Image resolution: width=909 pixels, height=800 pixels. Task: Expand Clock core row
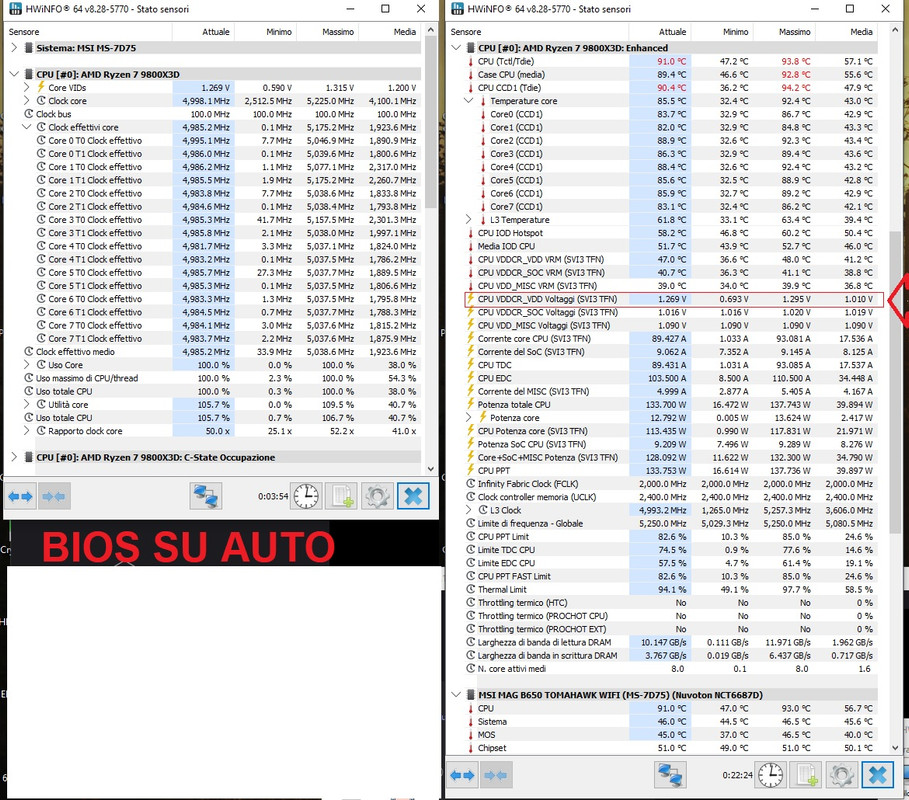tap(27, 101)
